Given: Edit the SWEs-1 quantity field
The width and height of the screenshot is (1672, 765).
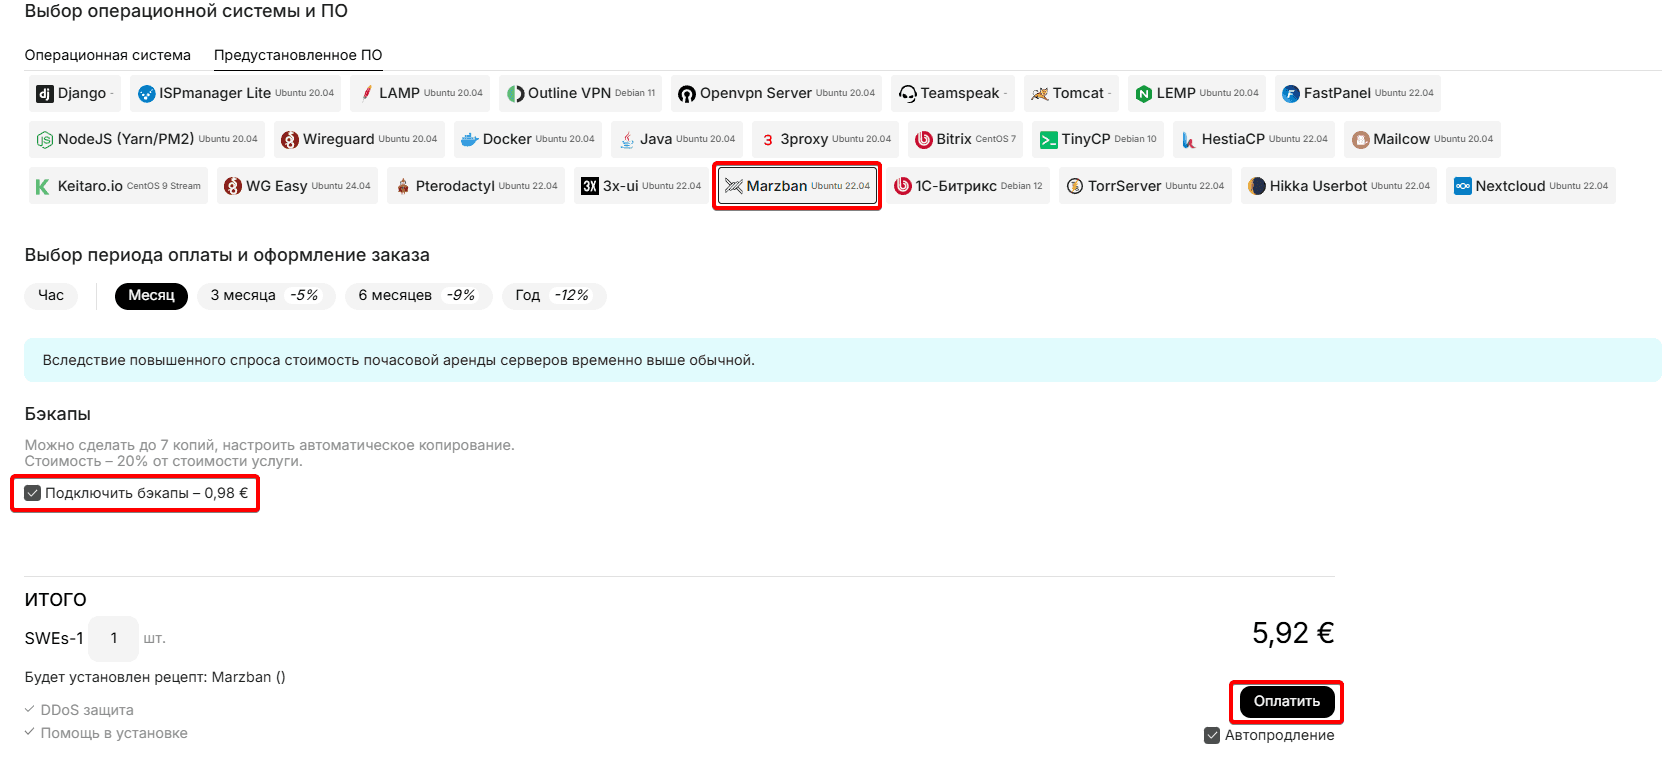Looking at the screenshot, I should coord(114,638).
